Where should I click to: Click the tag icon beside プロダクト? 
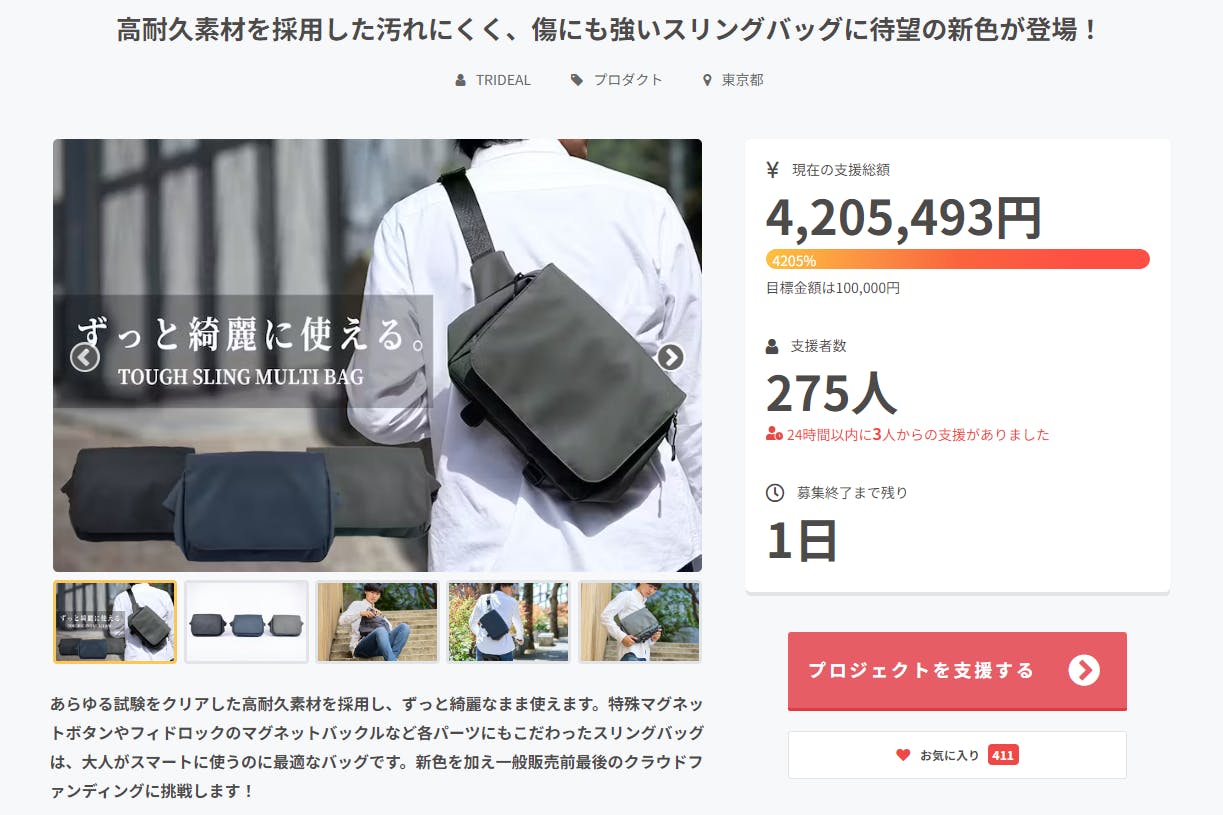pos(577,80)
